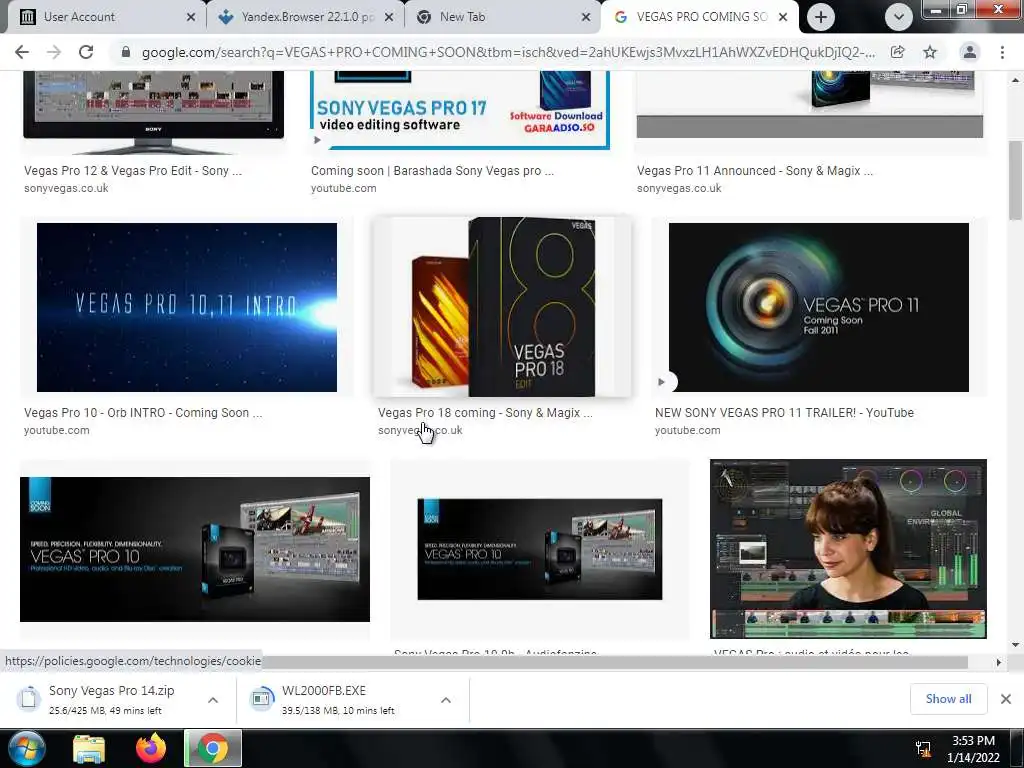Open WL2000FB.EXE download item
Viewport: 1024px width, 768px height.
338,699
